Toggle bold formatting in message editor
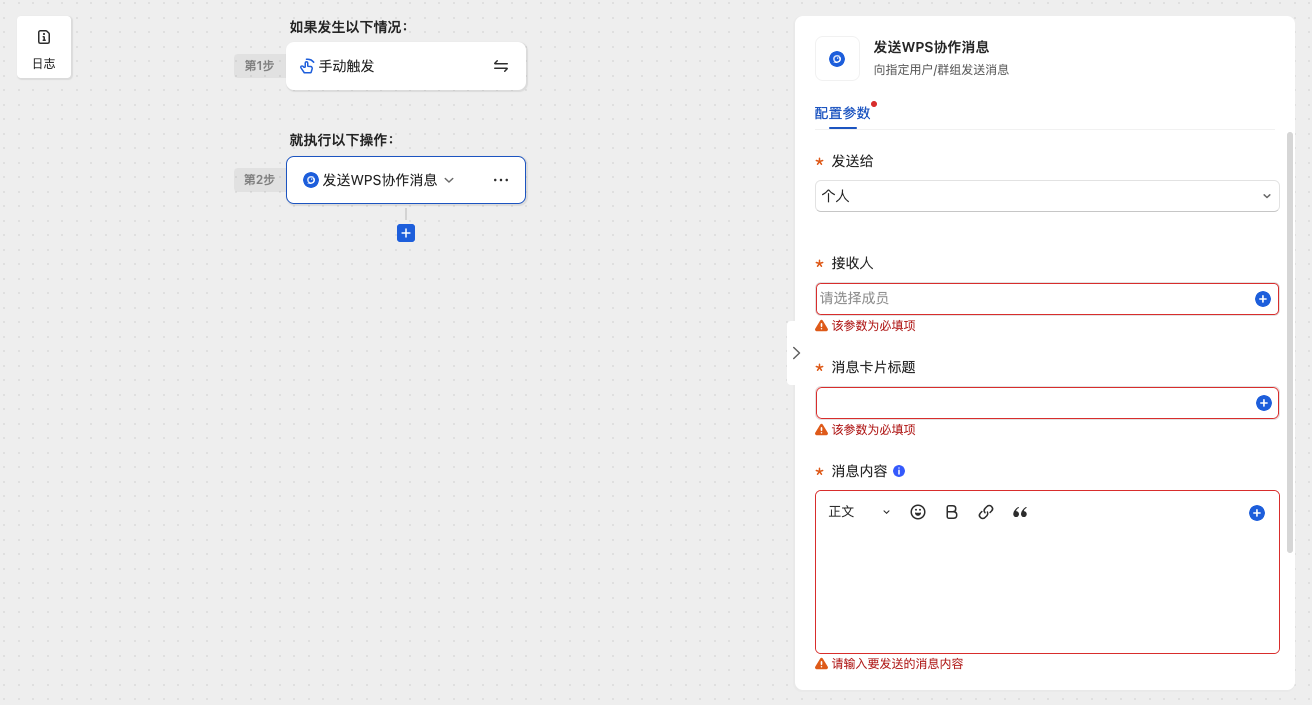Image resolution: width=1312 pixels, height=705 pixels. 952,512
